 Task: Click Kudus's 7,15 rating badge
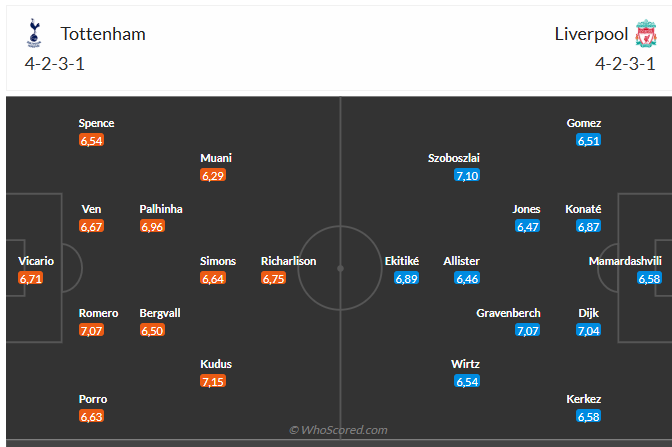213,381
